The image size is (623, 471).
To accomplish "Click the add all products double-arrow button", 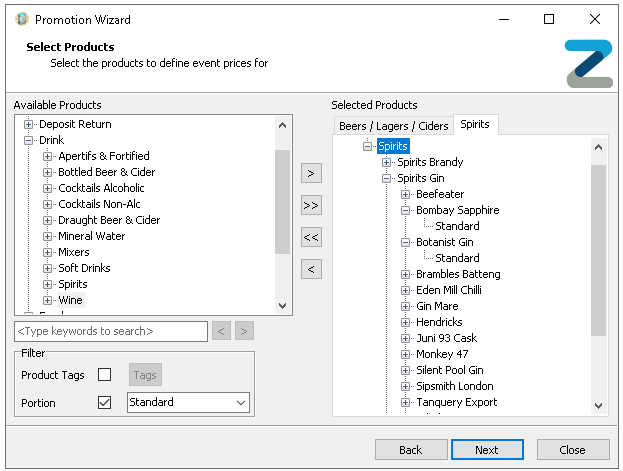I will (311, 205).
